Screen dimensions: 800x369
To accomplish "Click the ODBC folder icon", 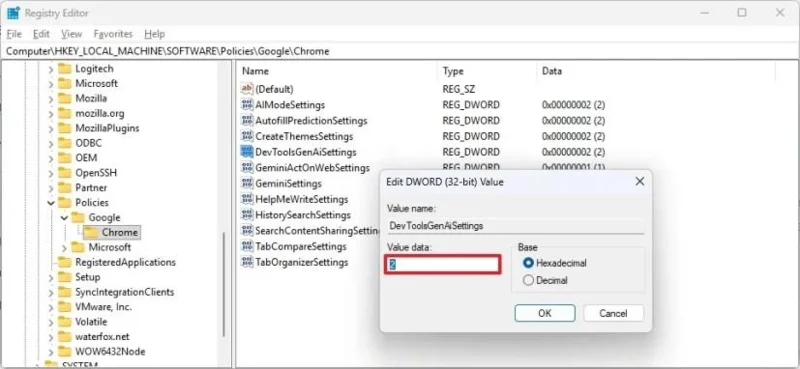I will tap(65, 143).
